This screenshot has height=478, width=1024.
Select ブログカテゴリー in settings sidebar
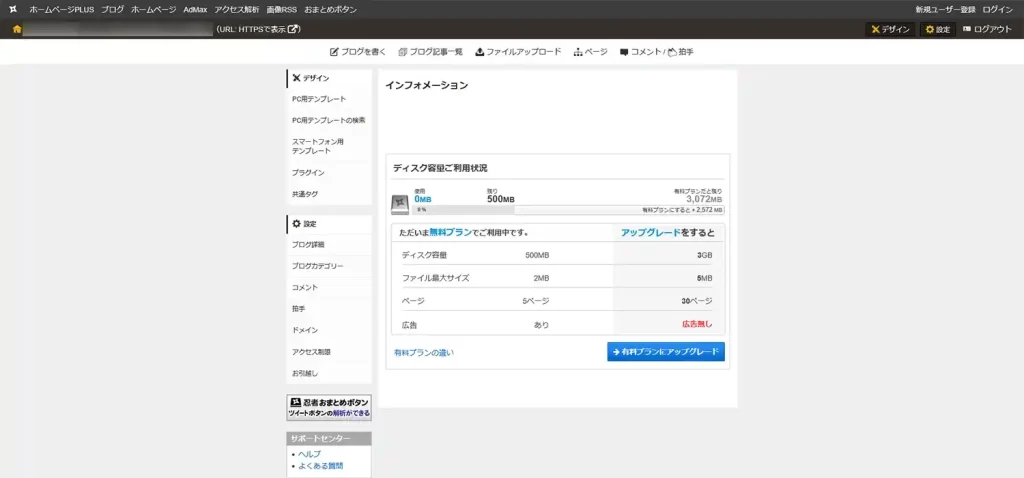[318, 266]
